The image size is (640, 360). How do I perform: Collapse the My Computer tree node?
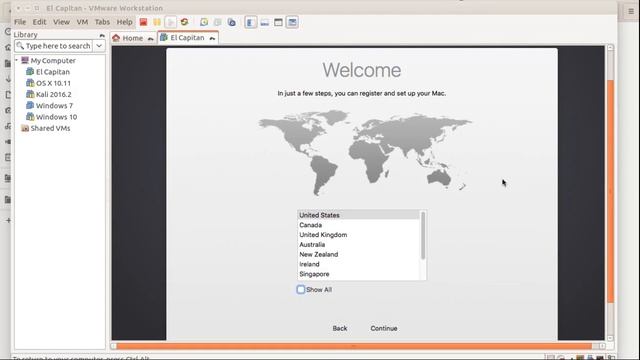[17, 60]
